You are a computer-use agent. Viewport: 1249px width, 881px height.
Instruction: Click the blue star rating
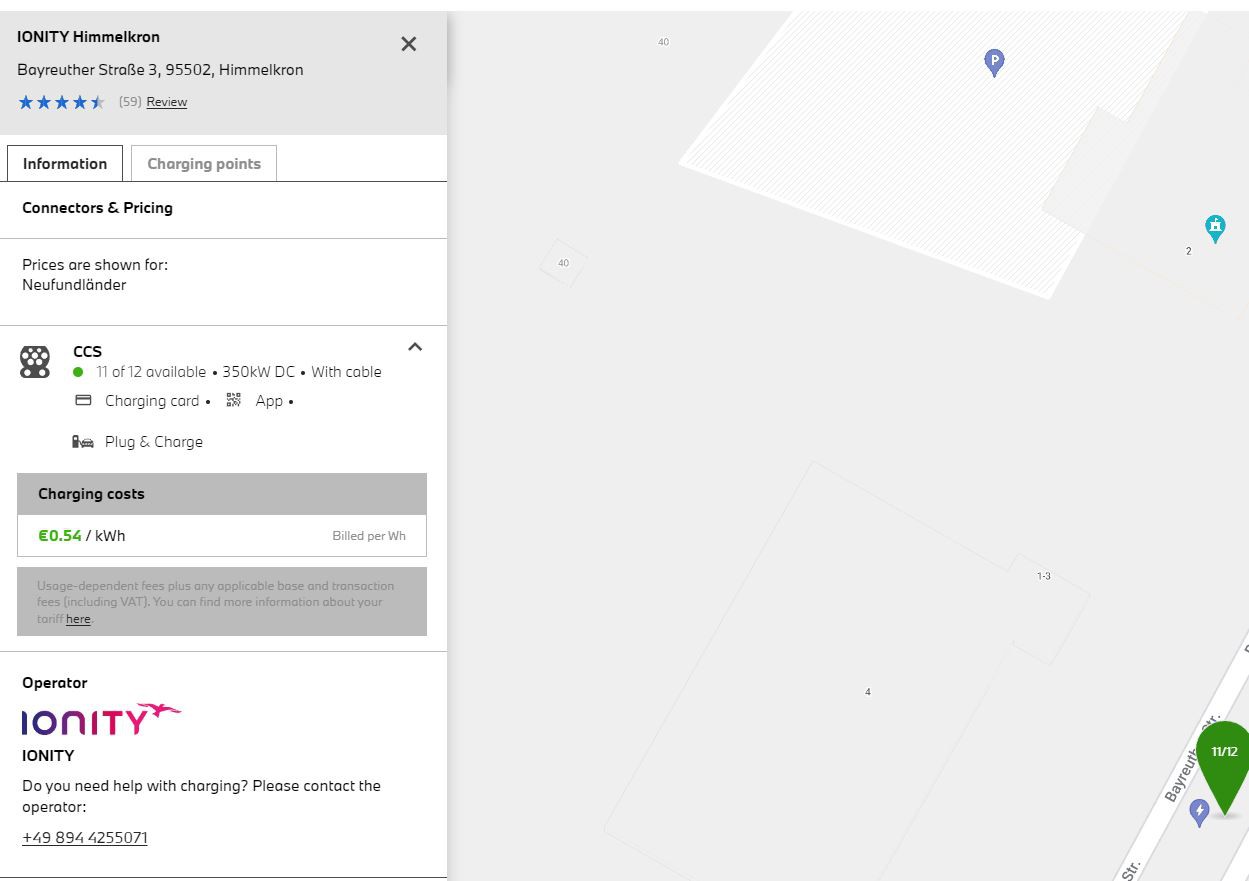(x=61, y=102)
